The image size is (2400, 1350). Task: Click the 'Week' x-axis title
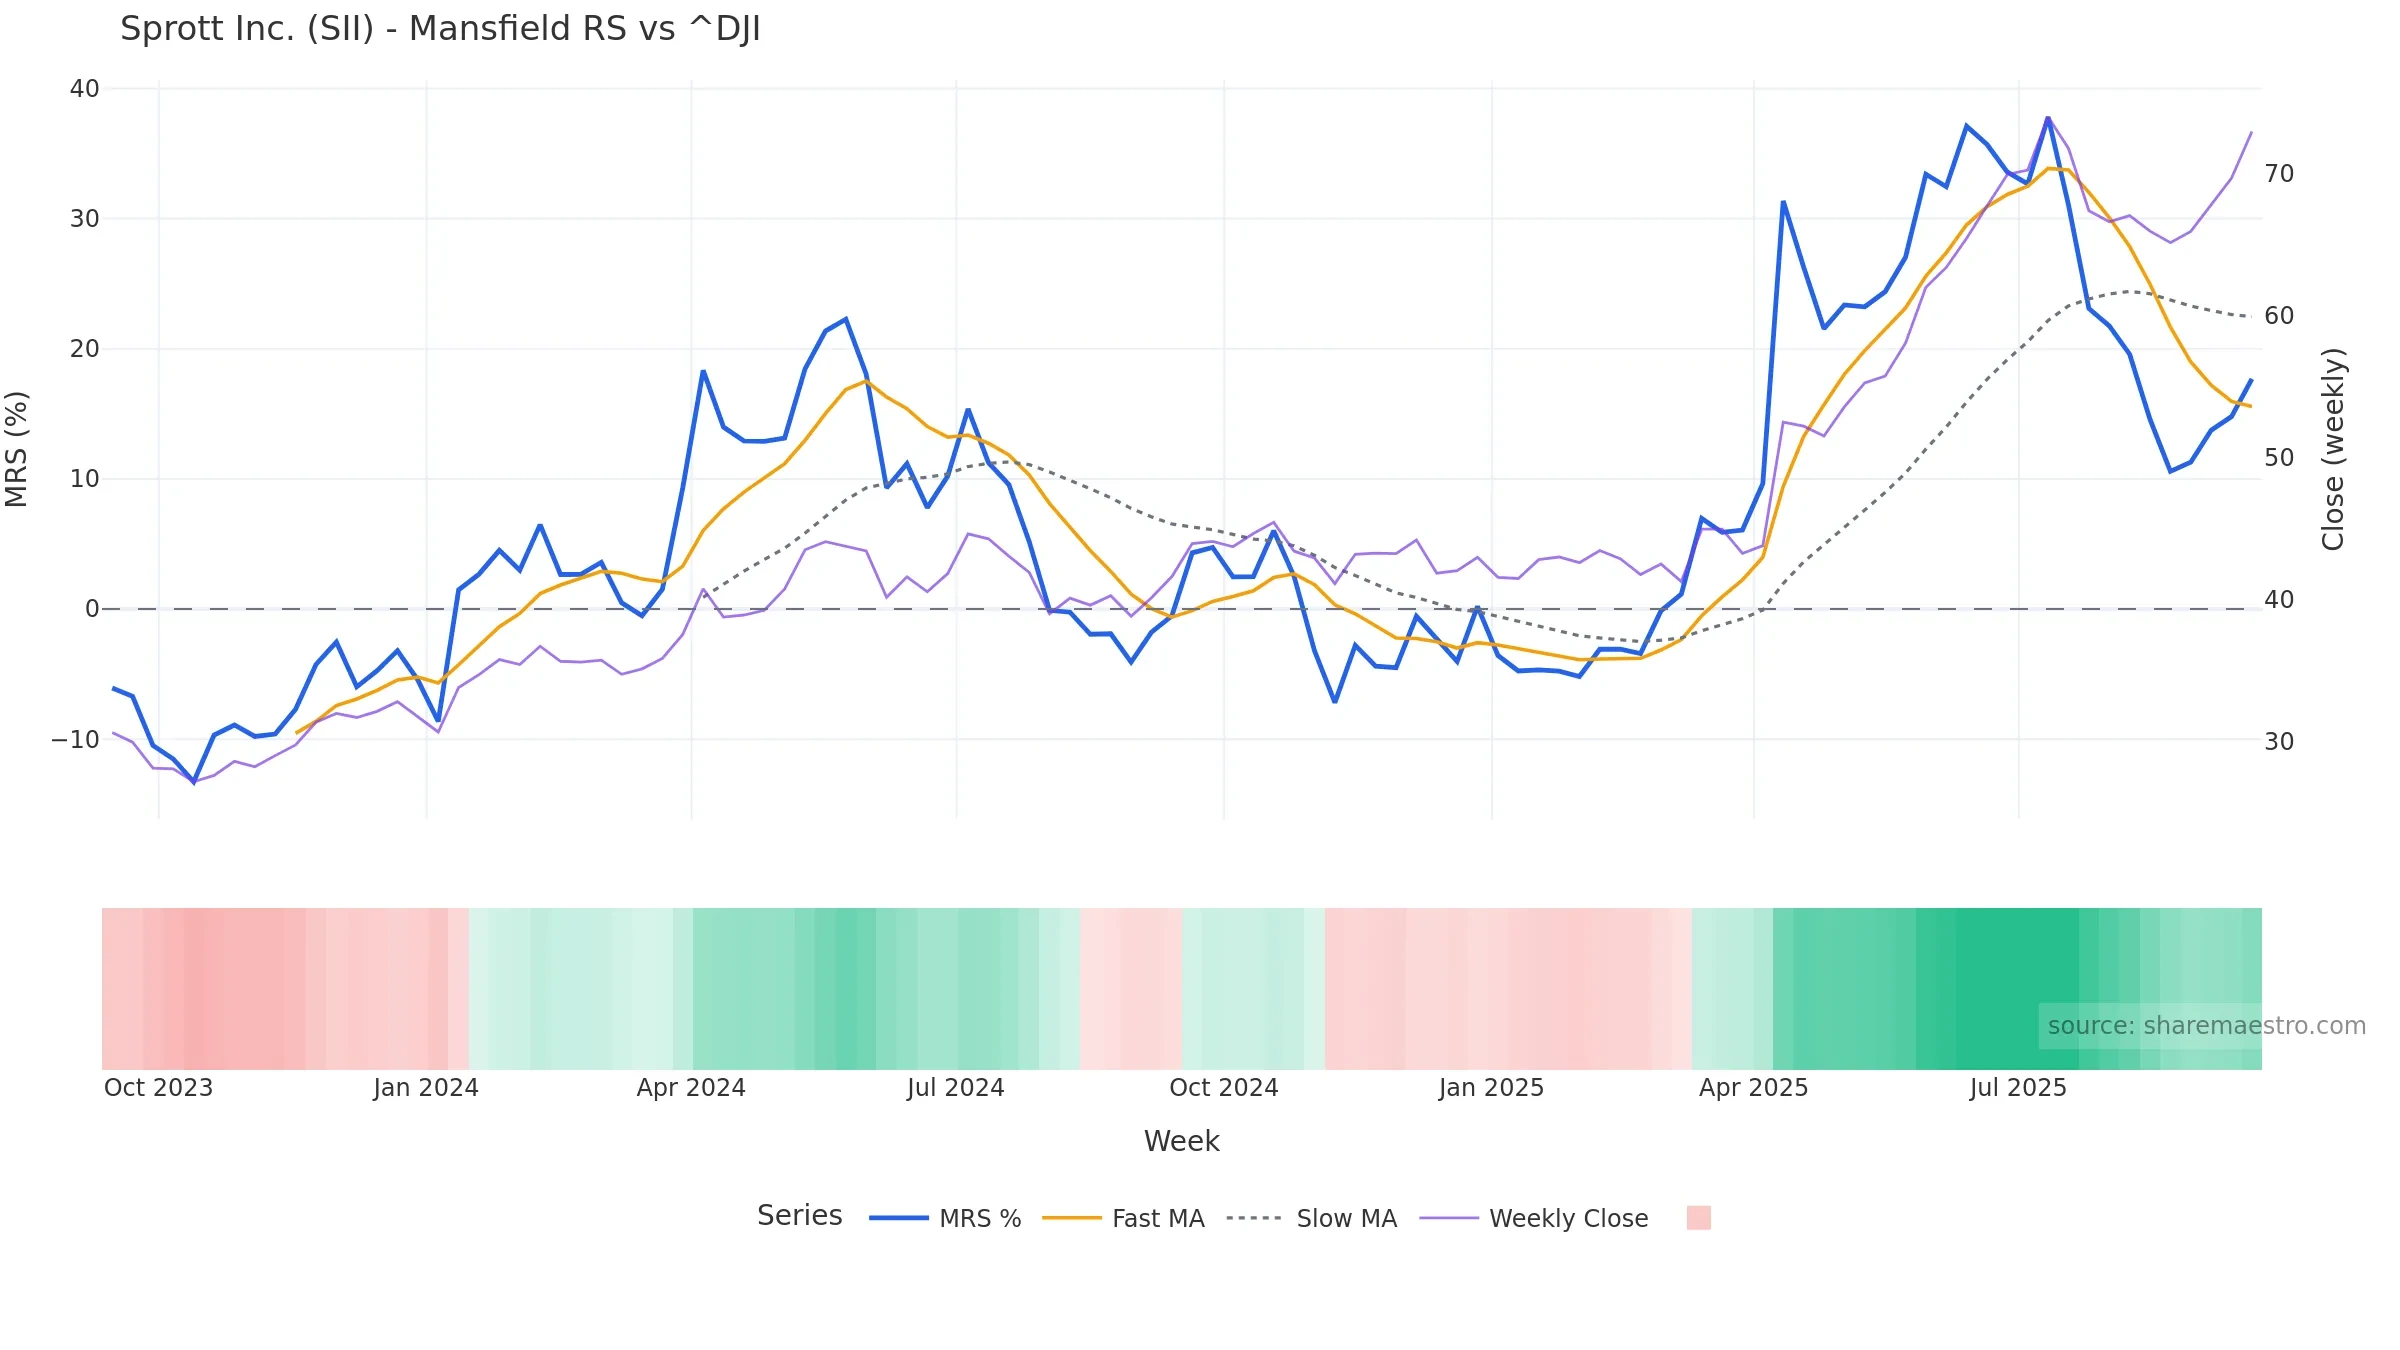1181,1141
